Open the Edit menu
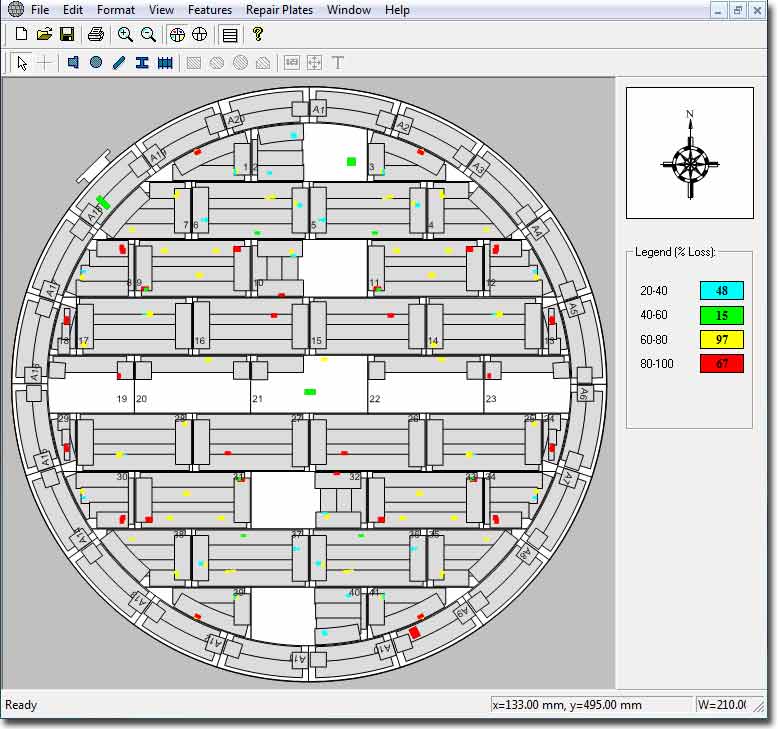778x729 pixels. click(x=73, y=10)
